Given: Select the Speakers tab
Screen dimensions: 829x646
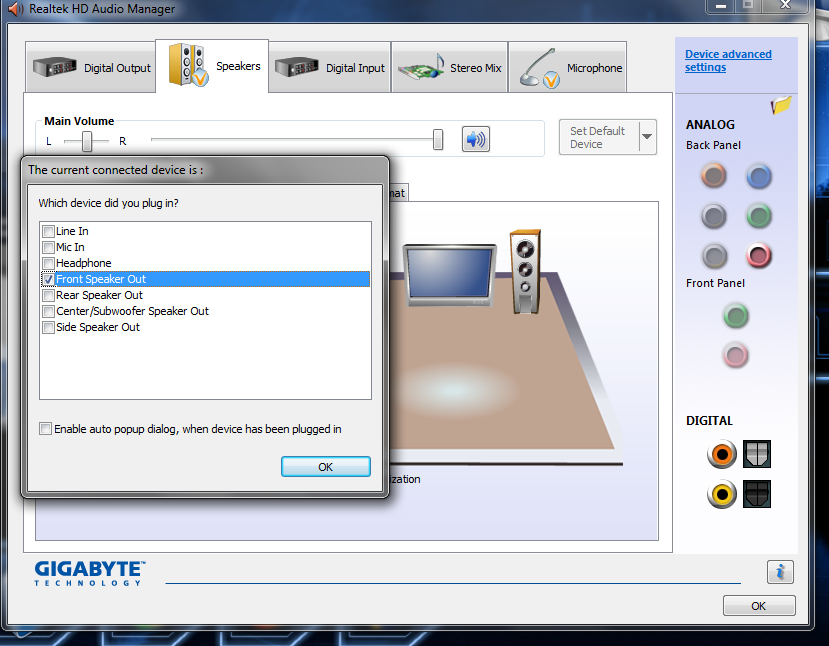Looking at the screenshot, I should pos(212,66).
